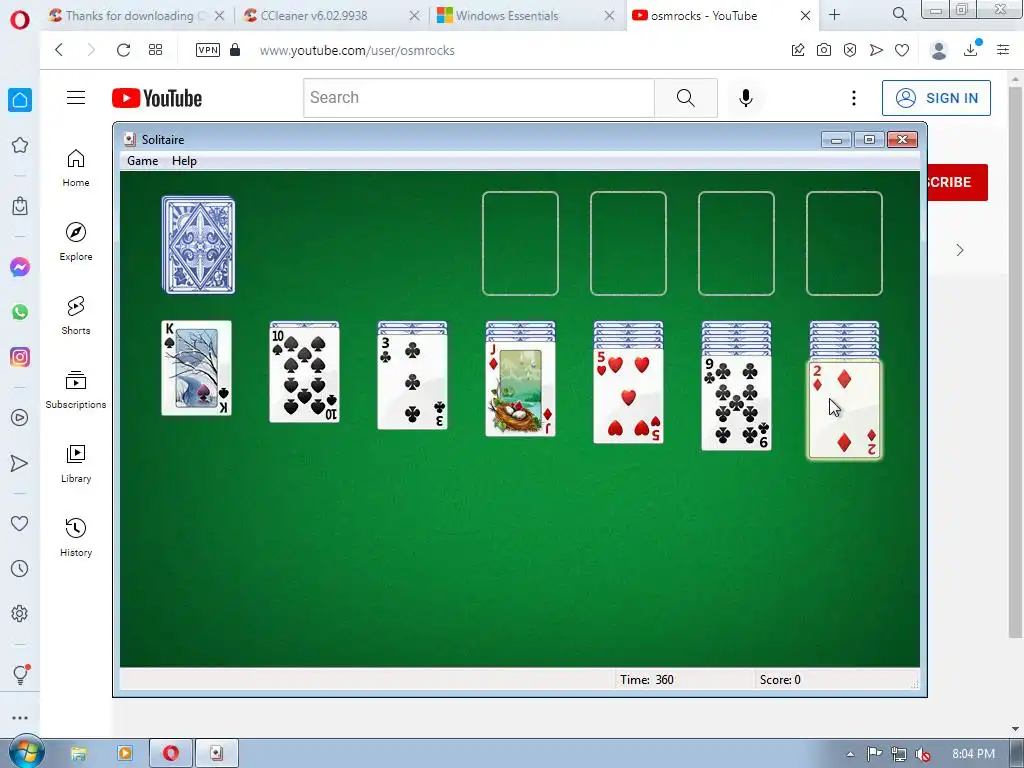Viewport: 1024px width, 768px height.
Task: Open the shopping bag icon in sidebar
Action: tap(20, 206)
